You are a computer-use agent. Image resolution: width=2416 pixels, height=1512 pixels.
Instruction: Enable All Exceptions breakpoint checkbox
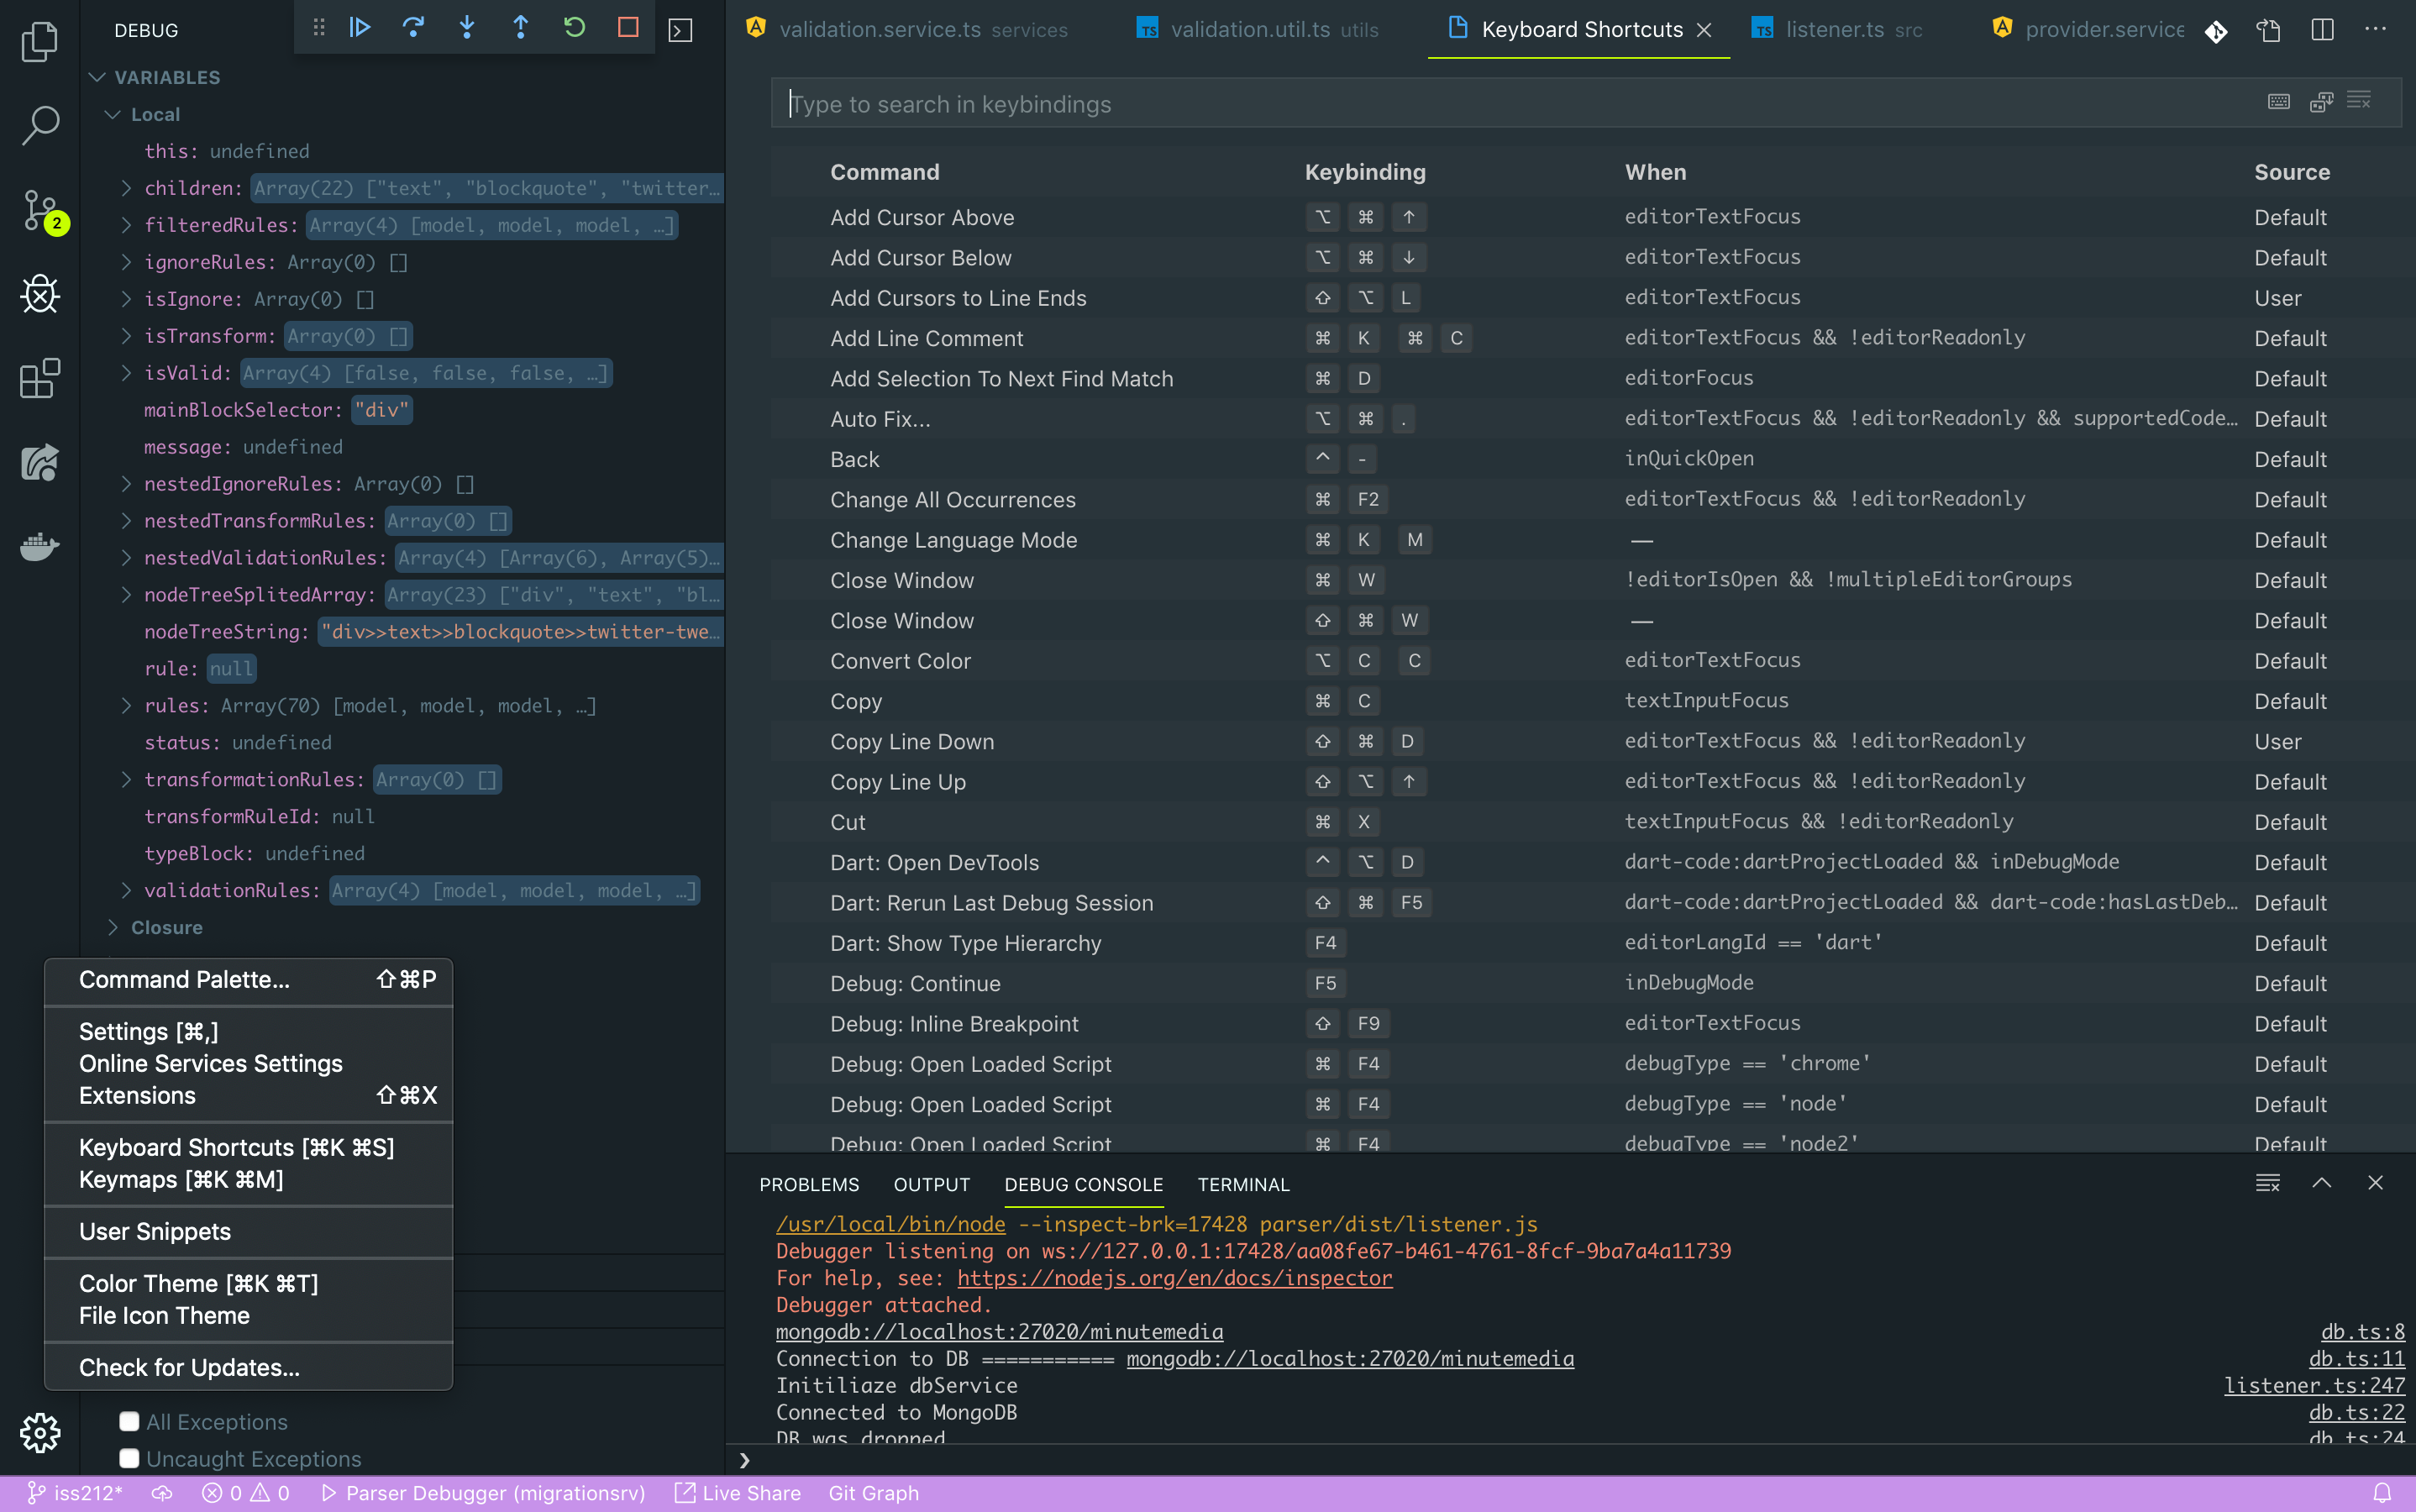pos(129,1421)
